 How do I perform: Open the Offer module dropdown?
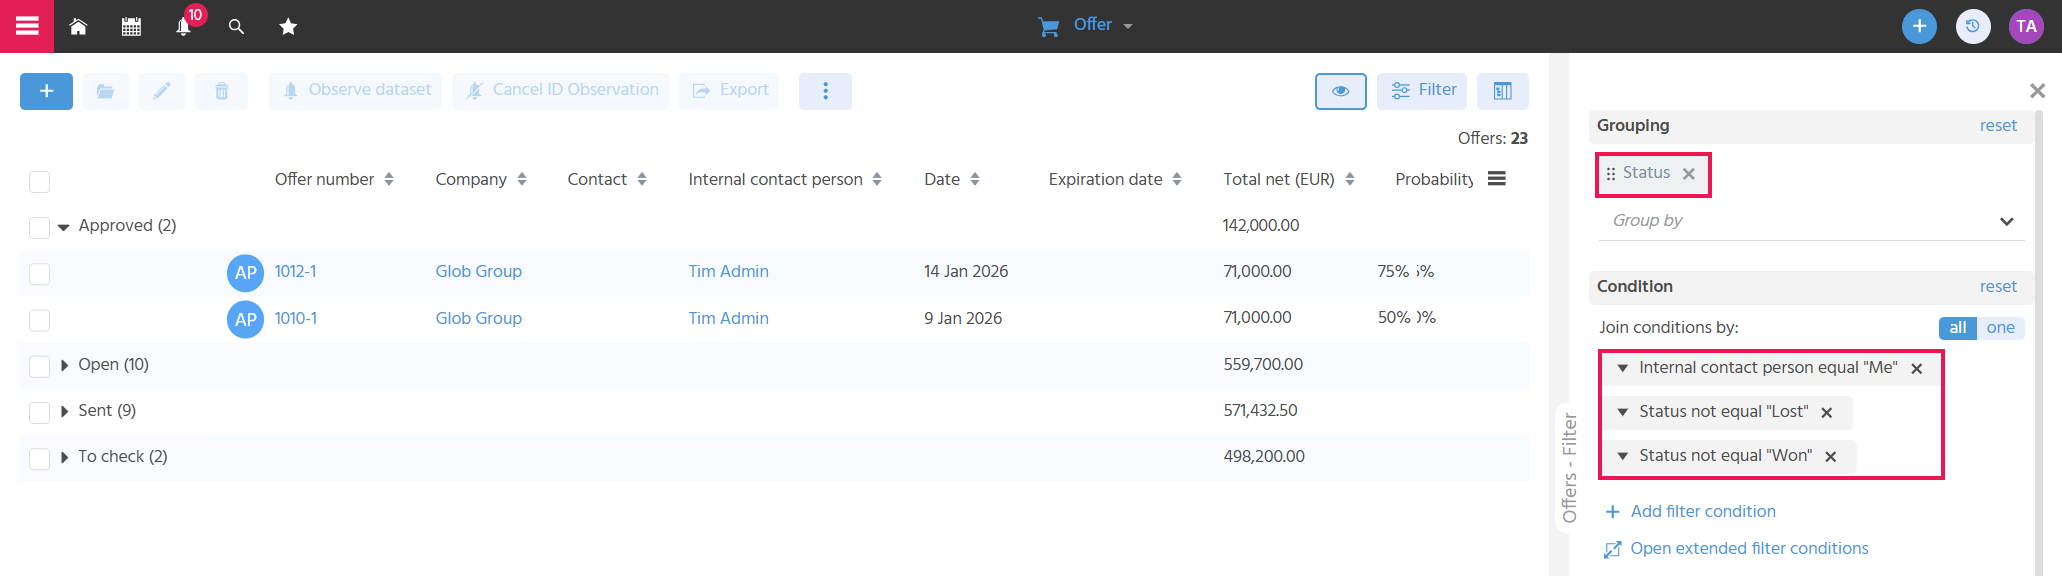pos(1086,25)
